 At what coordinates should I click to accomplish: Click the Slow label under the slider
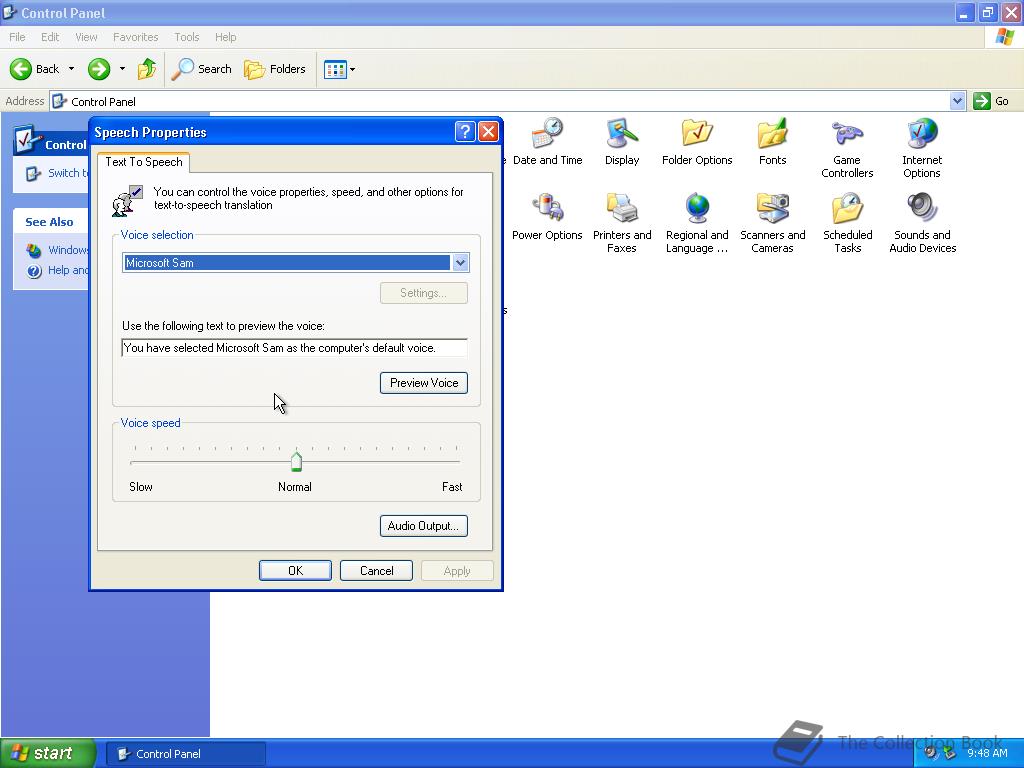point(141,487)
